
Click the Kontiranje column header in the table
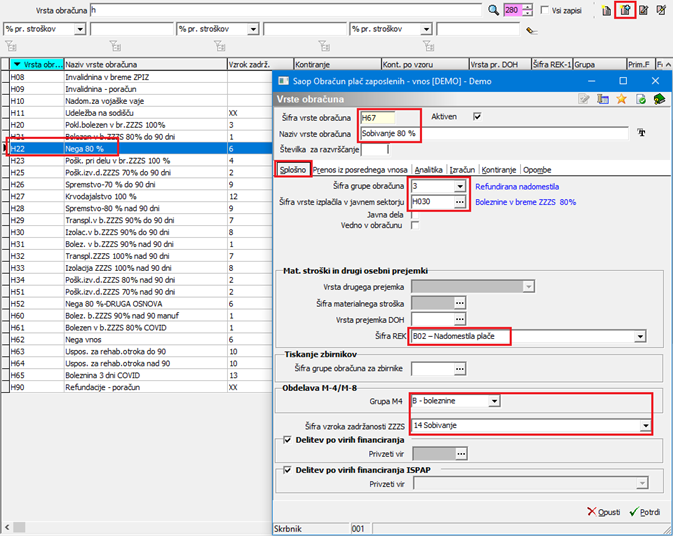tap(337, 64)
